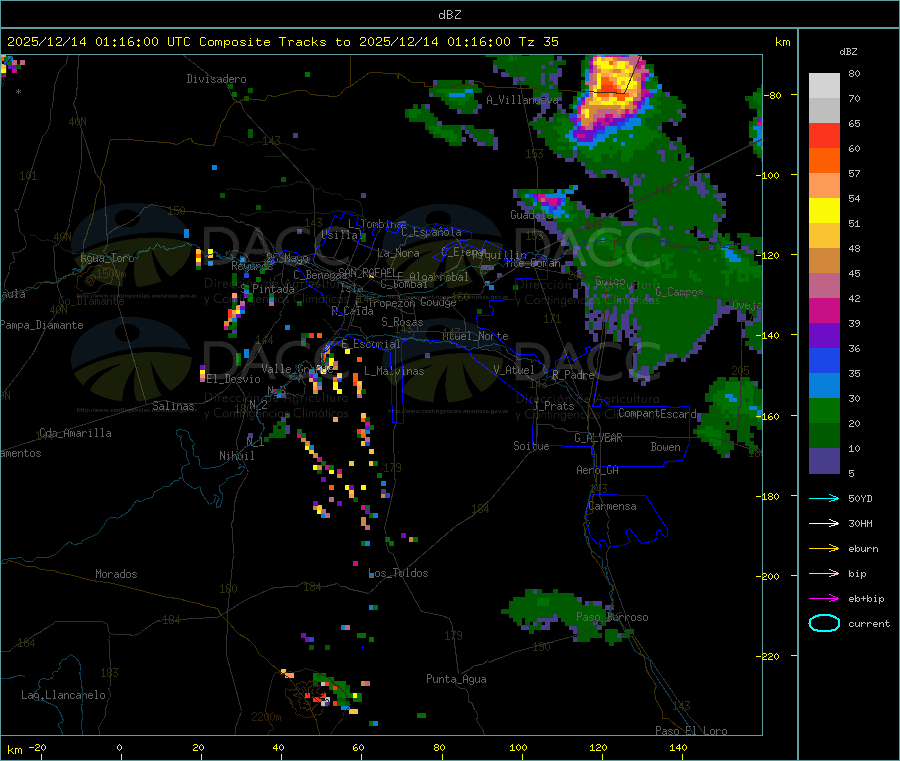Click the 'Agua_Toro' map label
The width and height of the screenshot is (900, 761).
pos(107,258)
